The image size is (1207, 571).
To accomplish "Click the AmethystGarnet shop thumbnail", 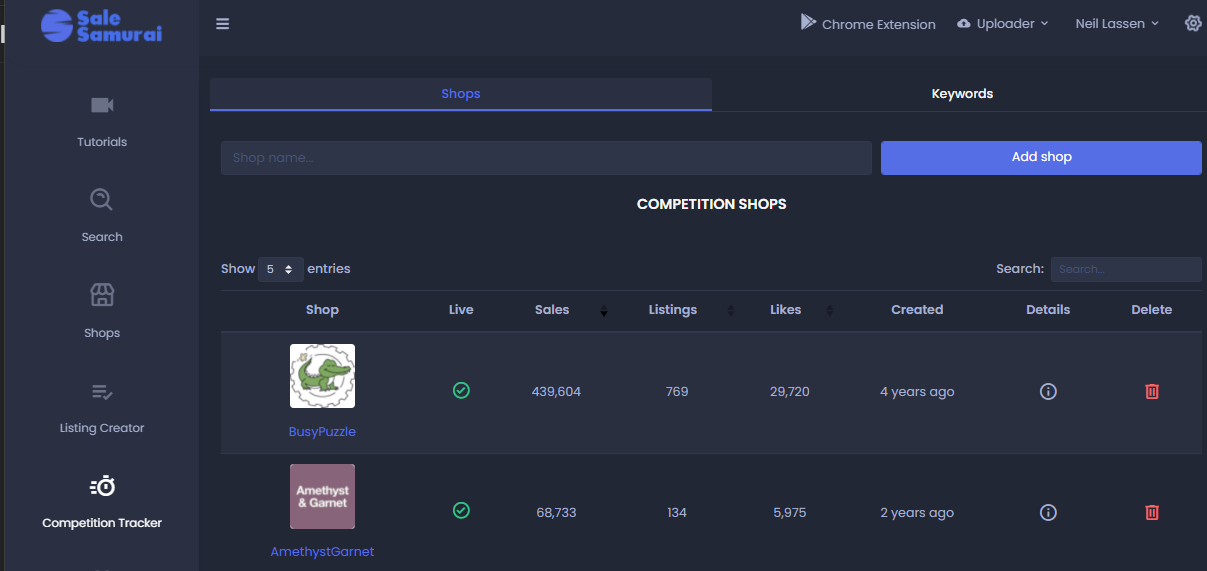I will (x=322, y=496).
